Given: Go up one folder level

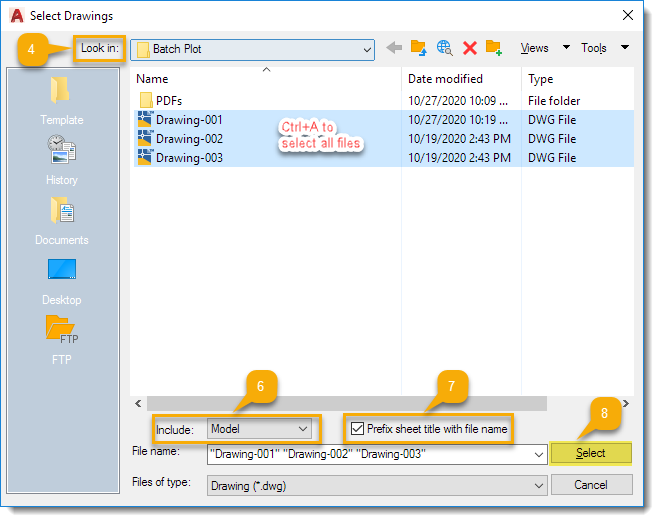Looking at the screenshot, I should [419, 48].
